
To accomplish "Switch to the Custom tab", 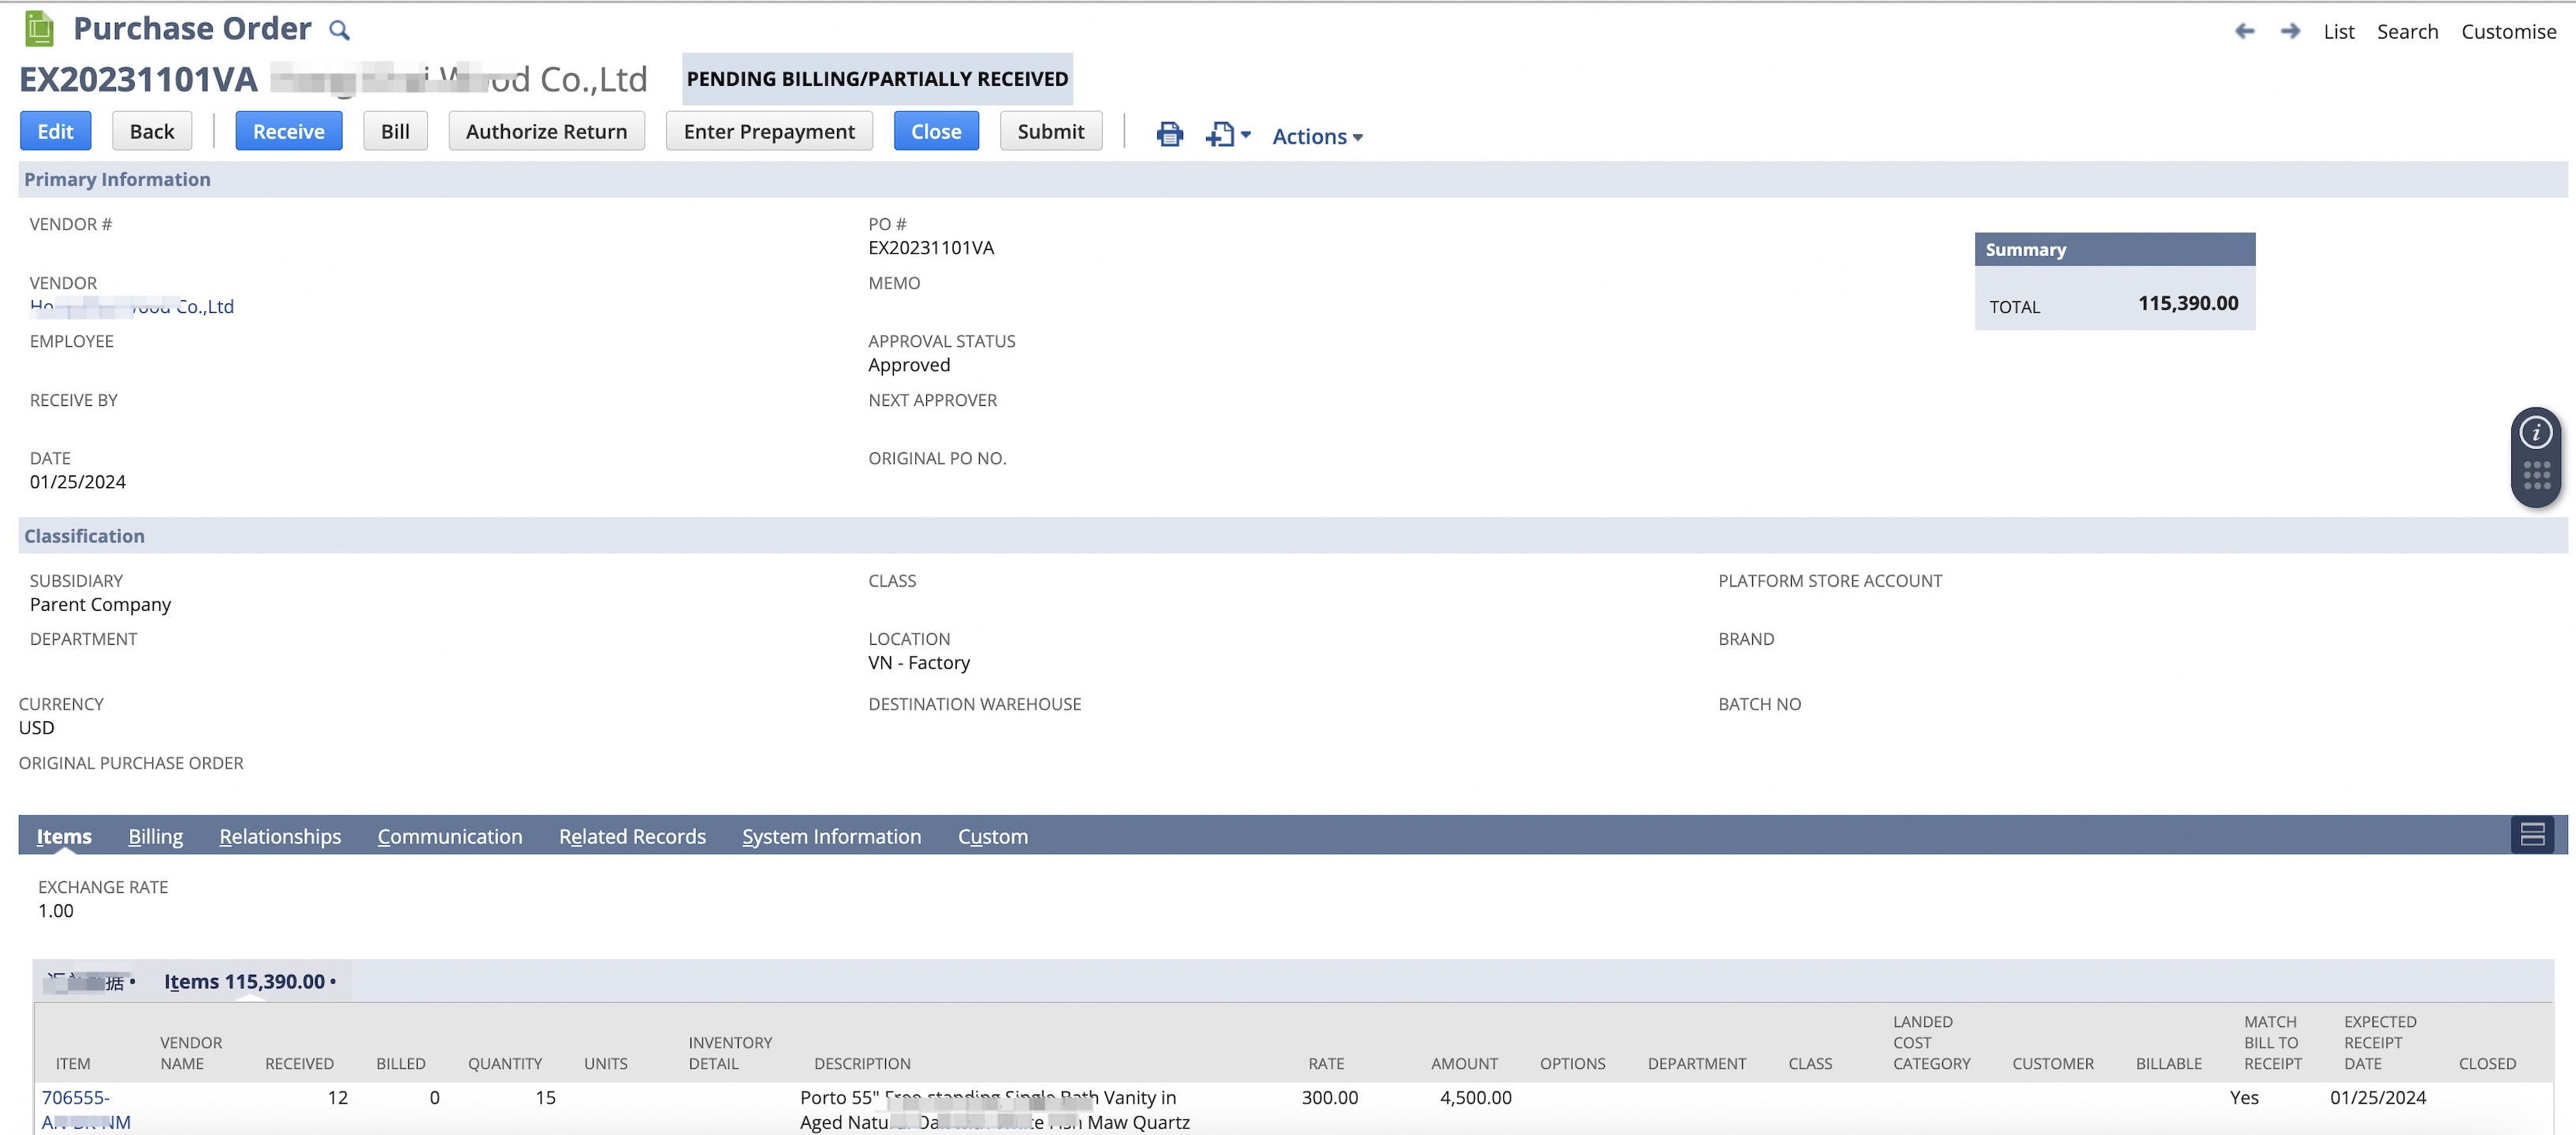I will 993,836.
